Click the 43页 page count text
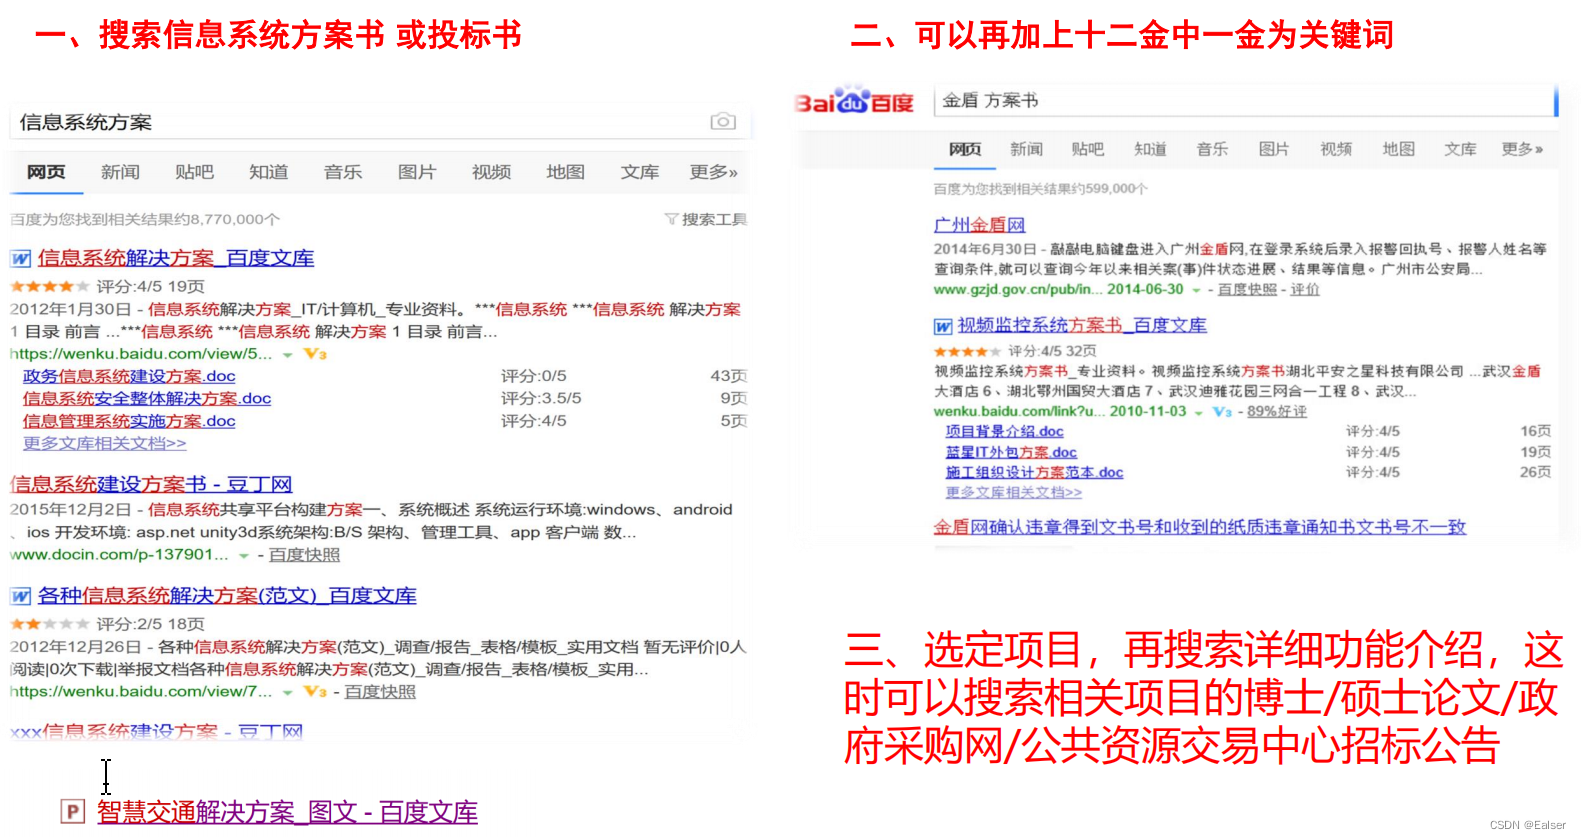The height and width of the screenshot is (839, 1581). tap(729, 376)
